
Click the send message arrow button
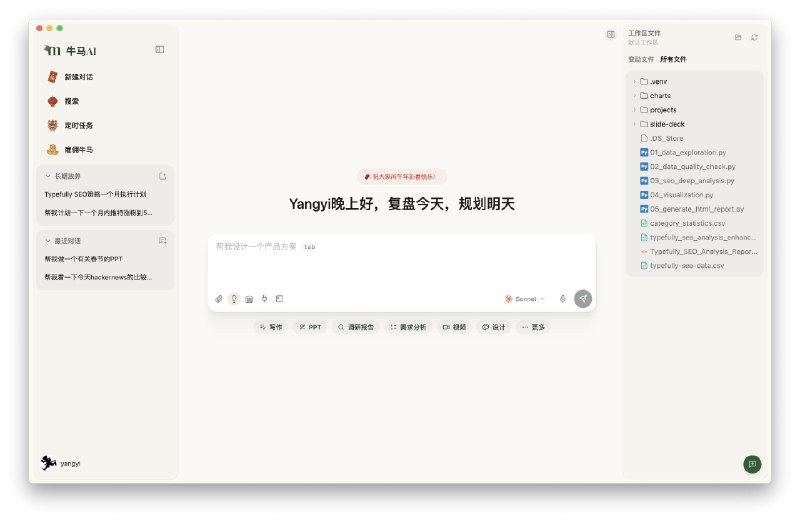[x=583, y=299]
